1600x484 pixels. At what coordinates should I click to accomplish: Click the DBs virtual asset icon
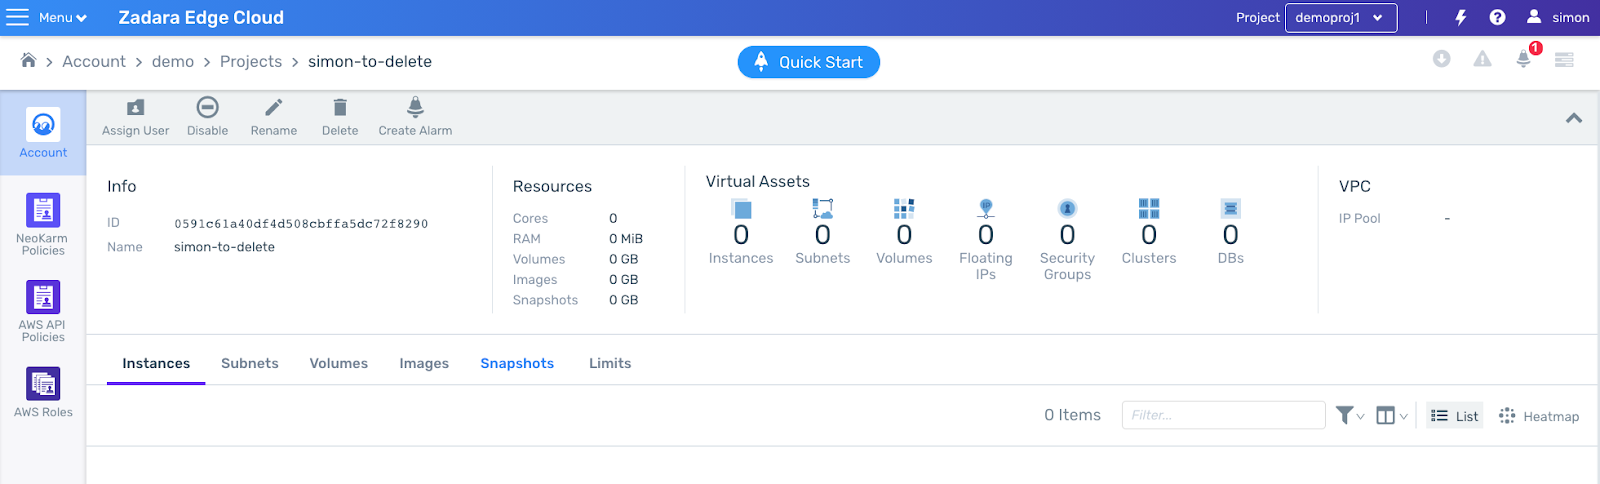tap(1231, 208)
